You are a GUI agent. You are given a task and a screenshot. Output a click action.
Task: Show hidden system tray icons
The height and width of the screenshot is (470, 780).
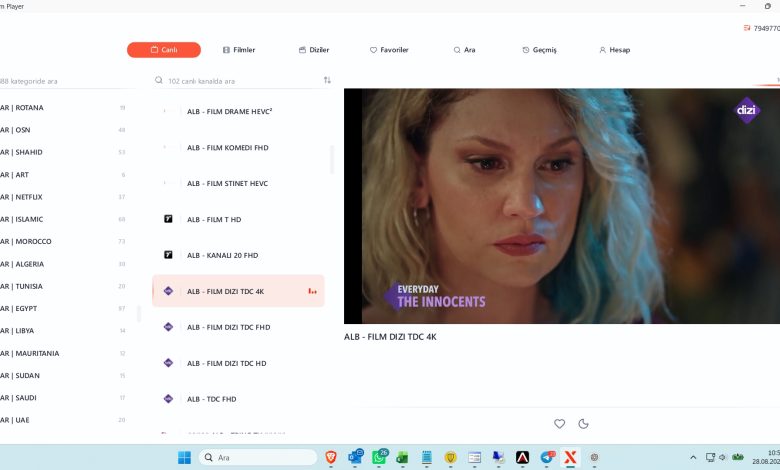(x=693, y=458)
